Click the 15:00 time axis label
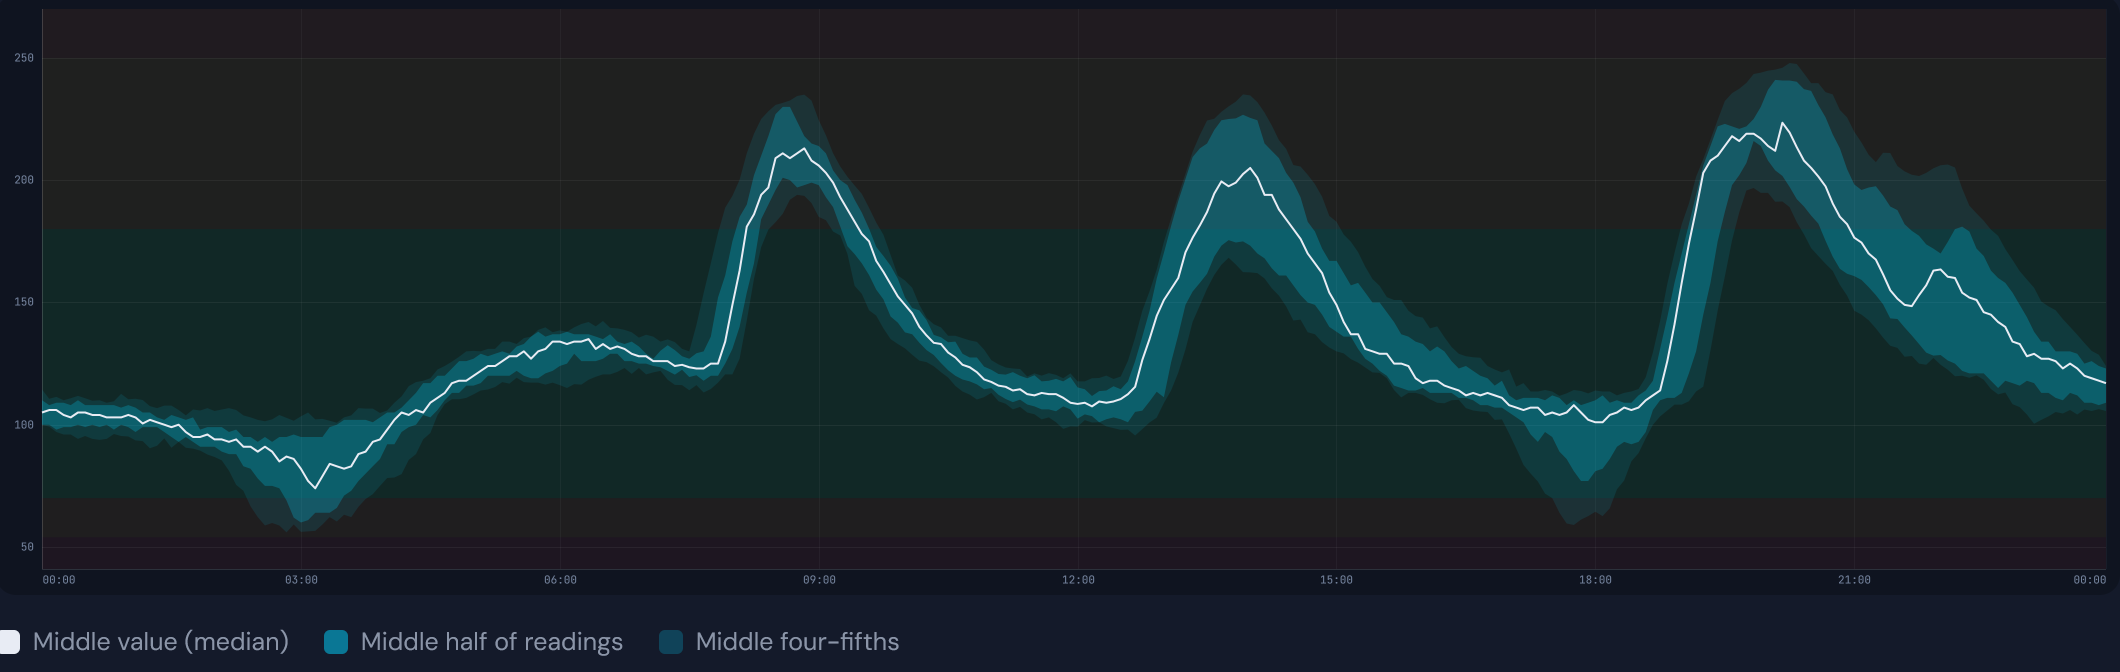This screenshot has height=672, width=2120. [1336, 580]
